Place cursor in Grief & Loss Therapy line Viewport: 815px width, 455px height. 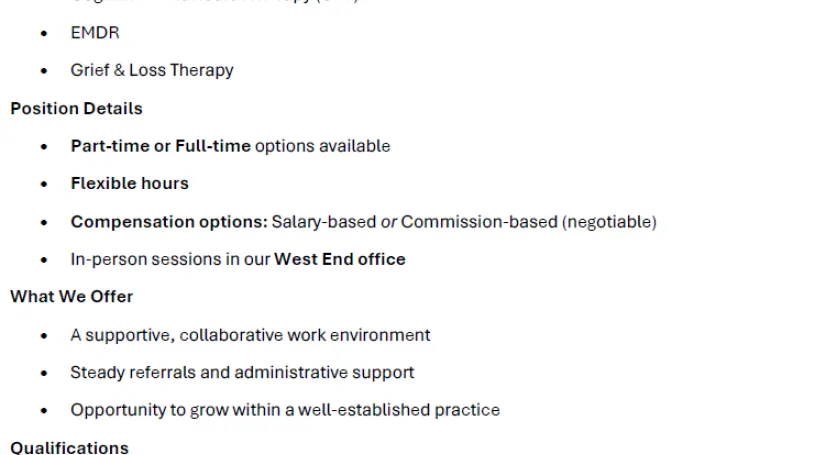tap(151, 70)
